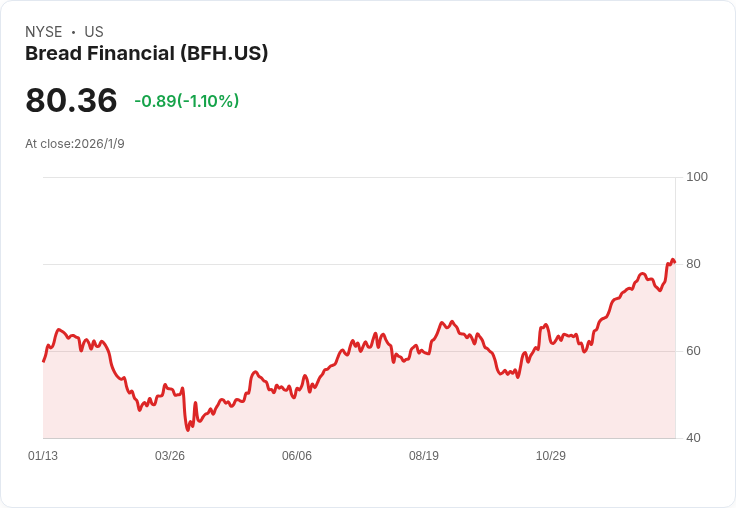Click the 06/06 x-axis date

coord(297,456)
